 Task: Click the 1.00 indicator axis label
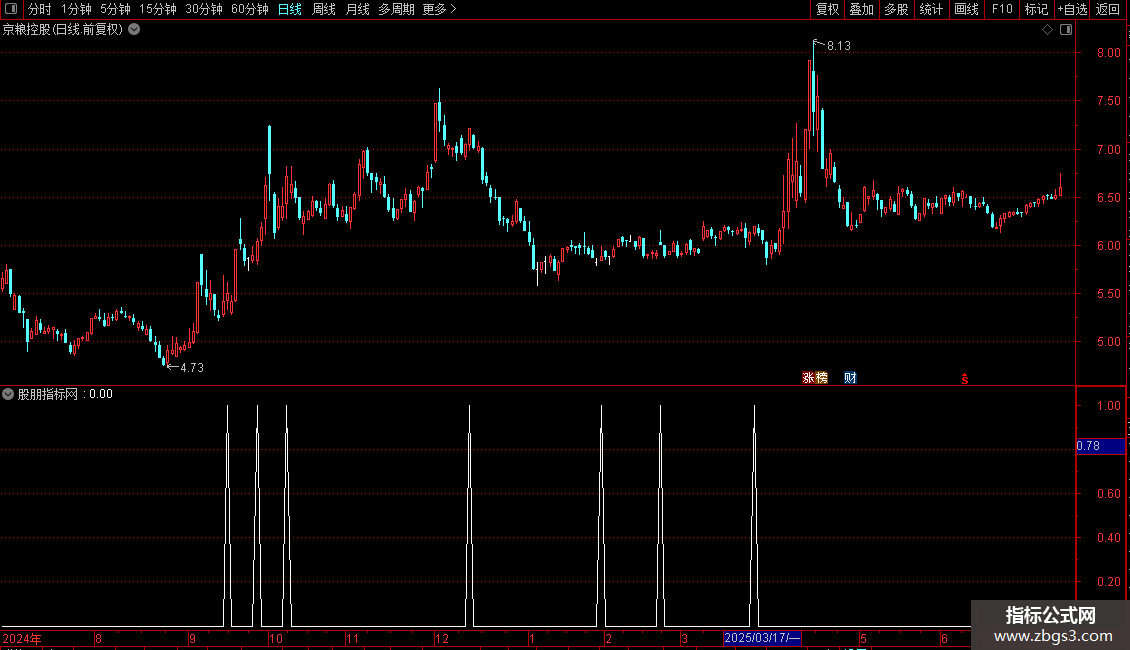click(x=1108, y=406)
